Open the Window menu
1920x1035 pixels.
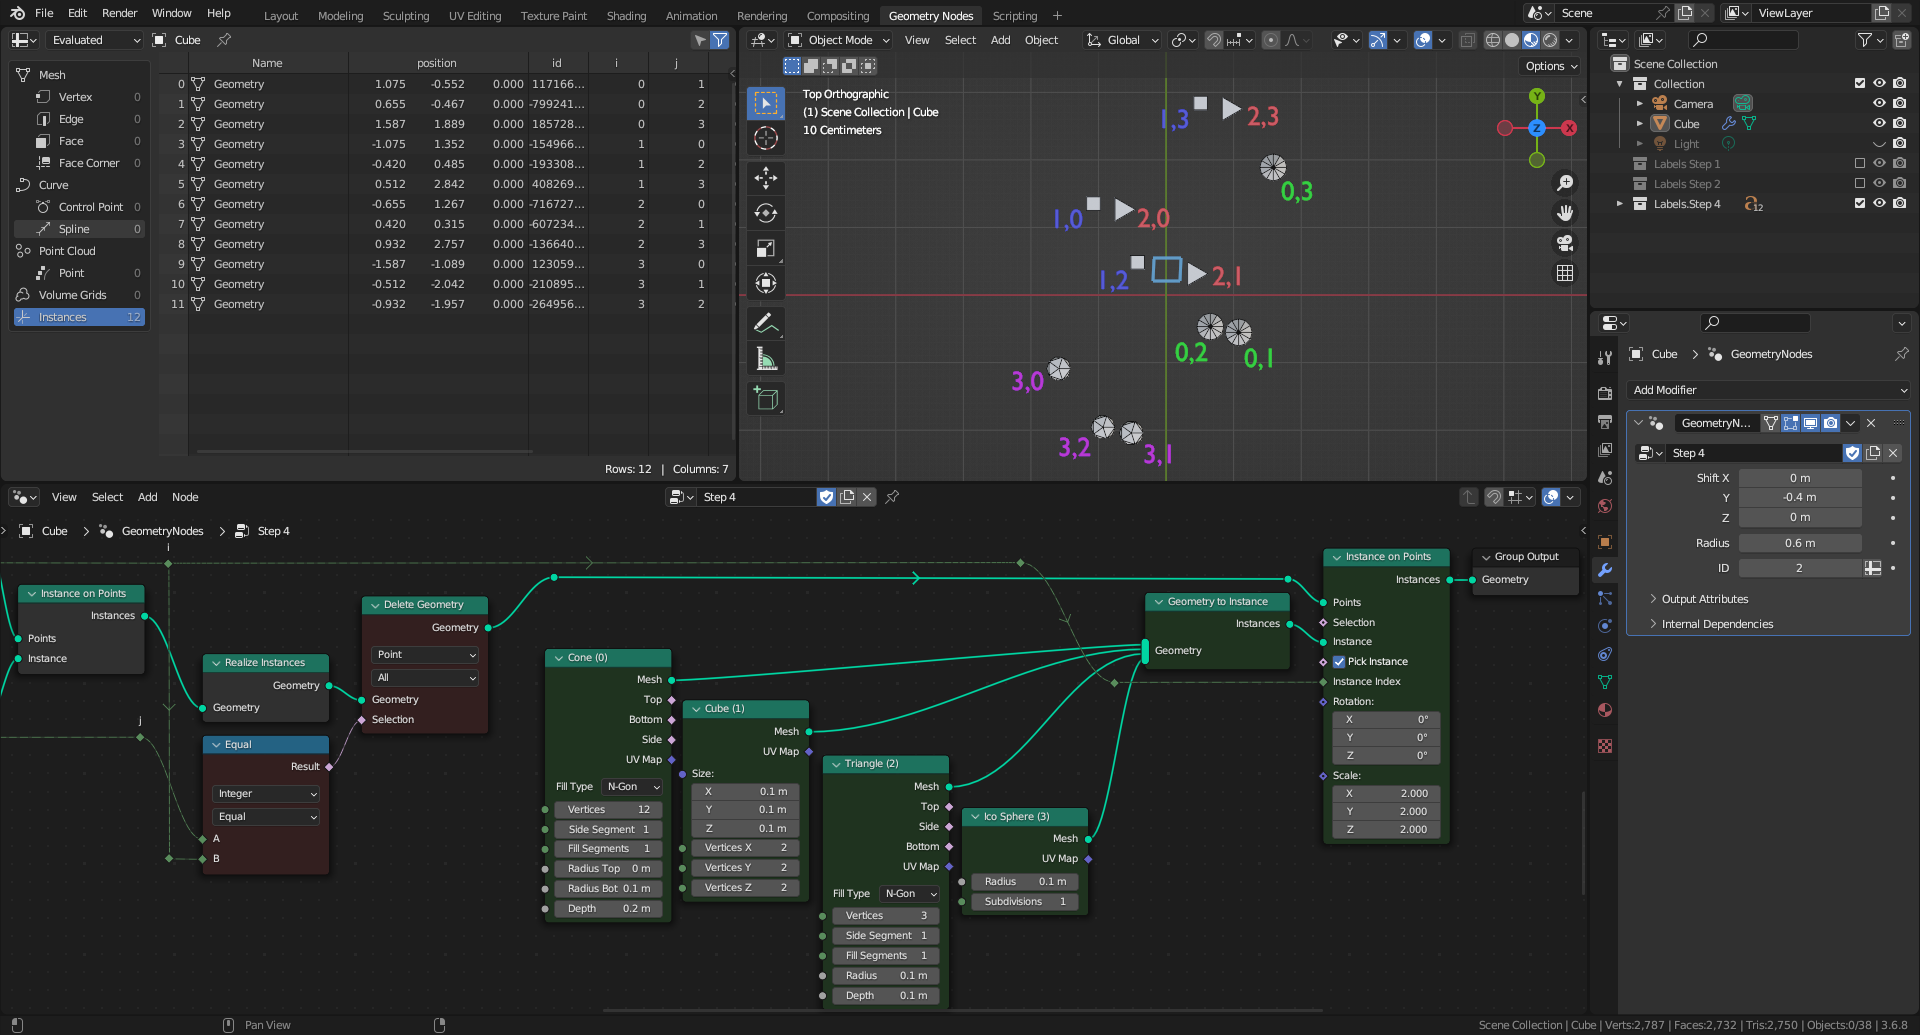point(171,13)
